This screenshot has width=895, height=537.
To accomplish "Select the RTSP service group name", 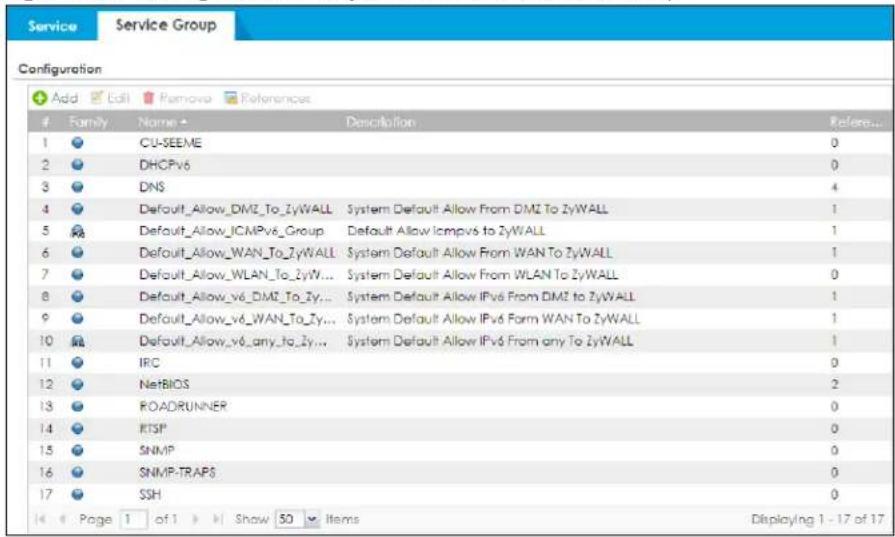I will [x=153, y=428].
